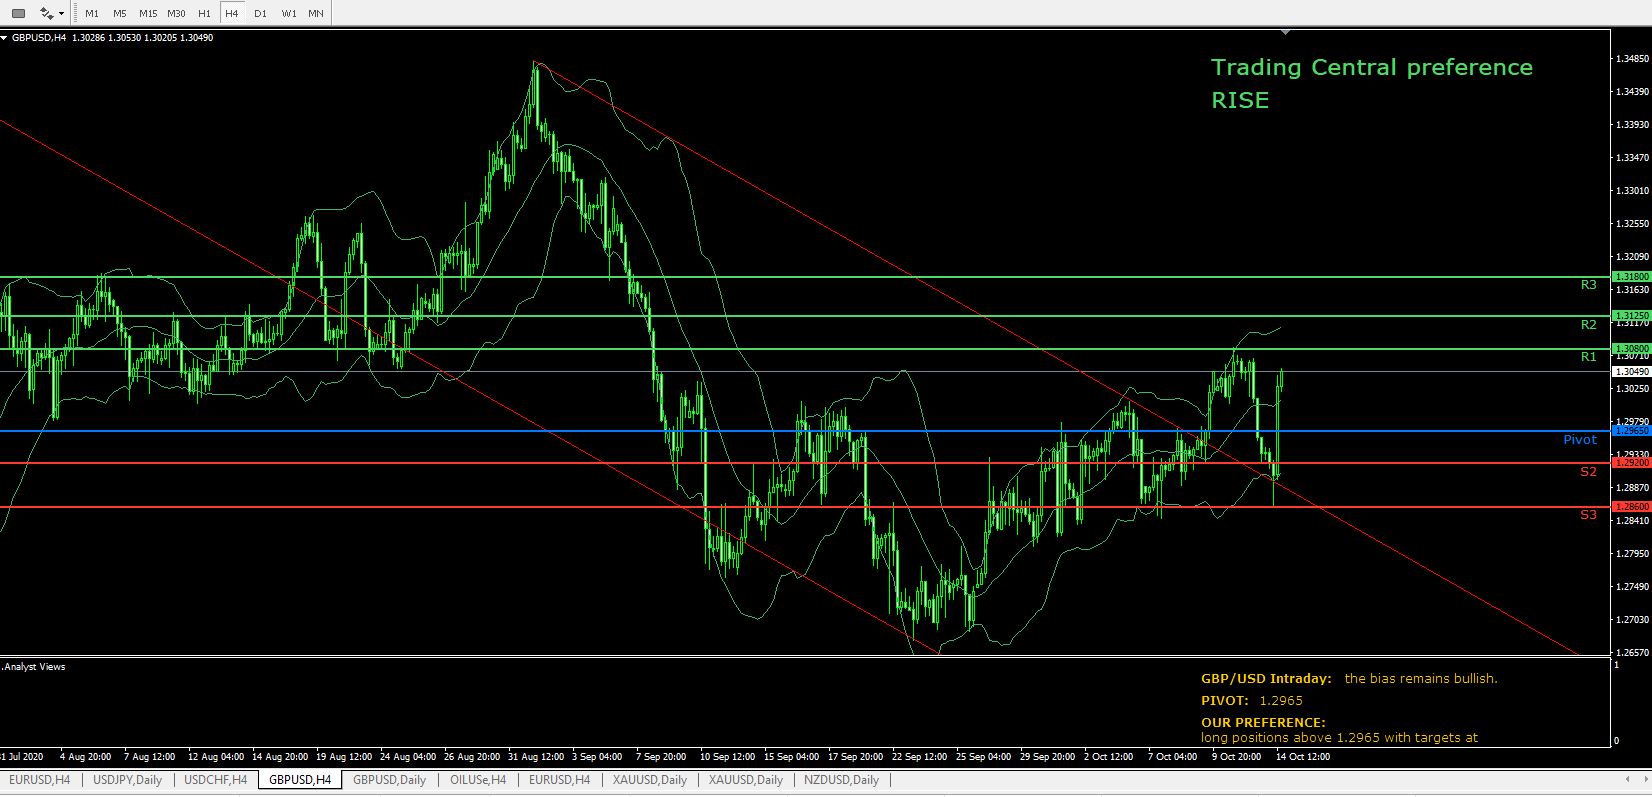This screenshot has width=1652, height=797.
Task: Open the GBPUSD,Daily chart tab
Action: pyautogui.click(x=389, y=780)
